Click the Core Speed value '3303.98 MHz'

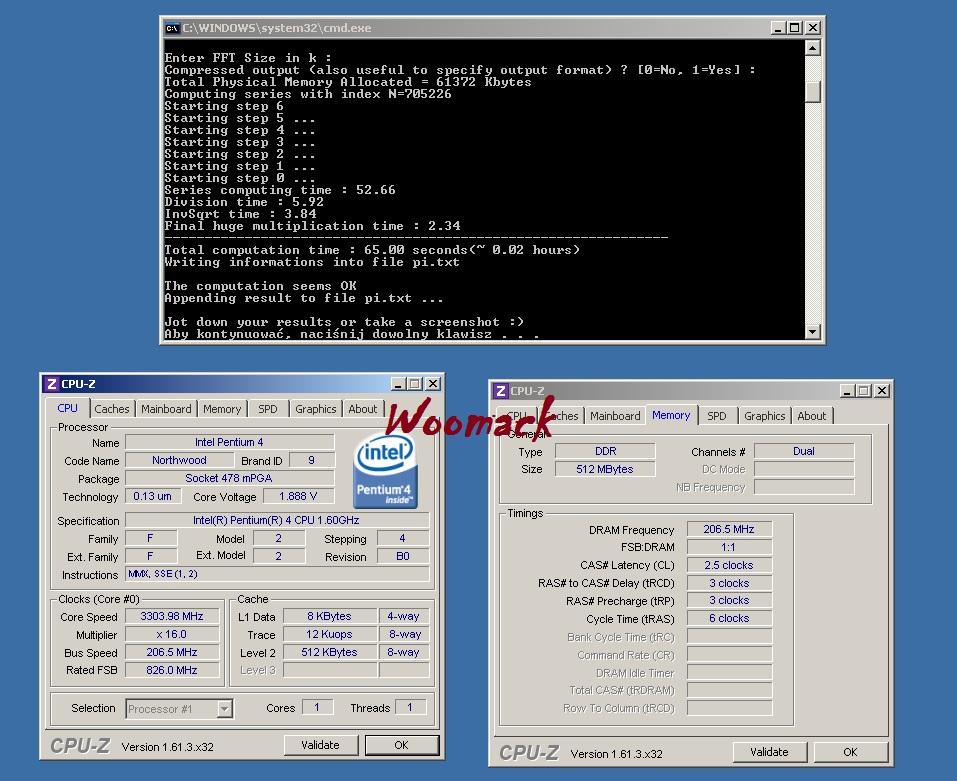coord(172,616)
